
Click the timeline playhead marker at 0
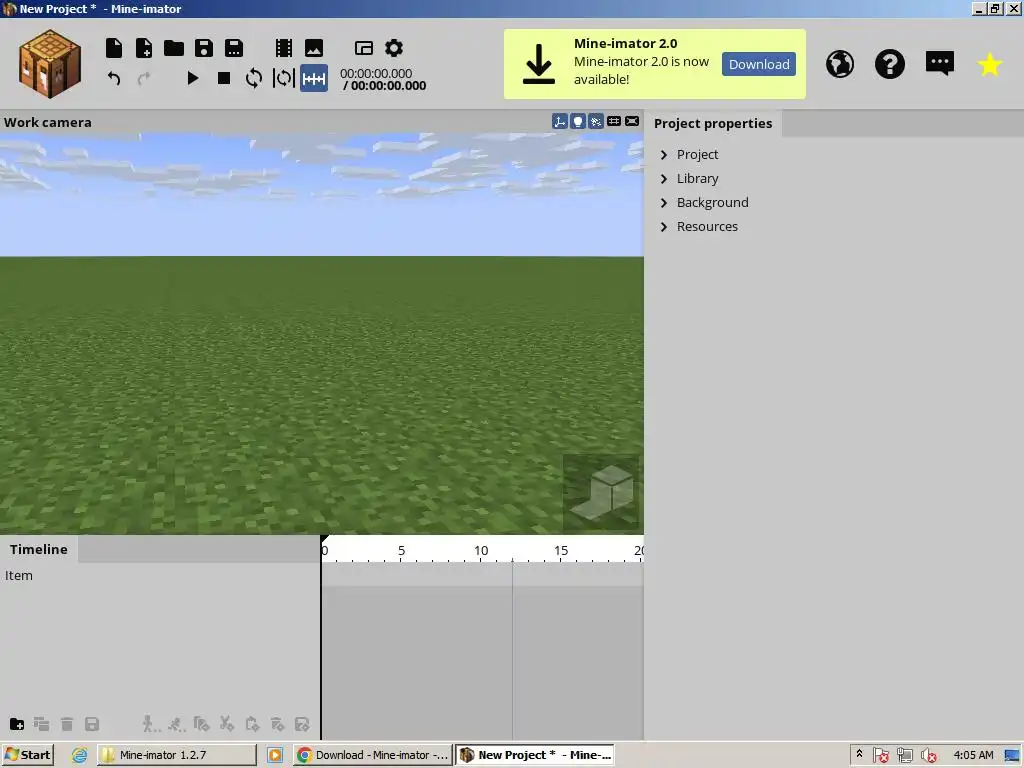tap(324, 540)
